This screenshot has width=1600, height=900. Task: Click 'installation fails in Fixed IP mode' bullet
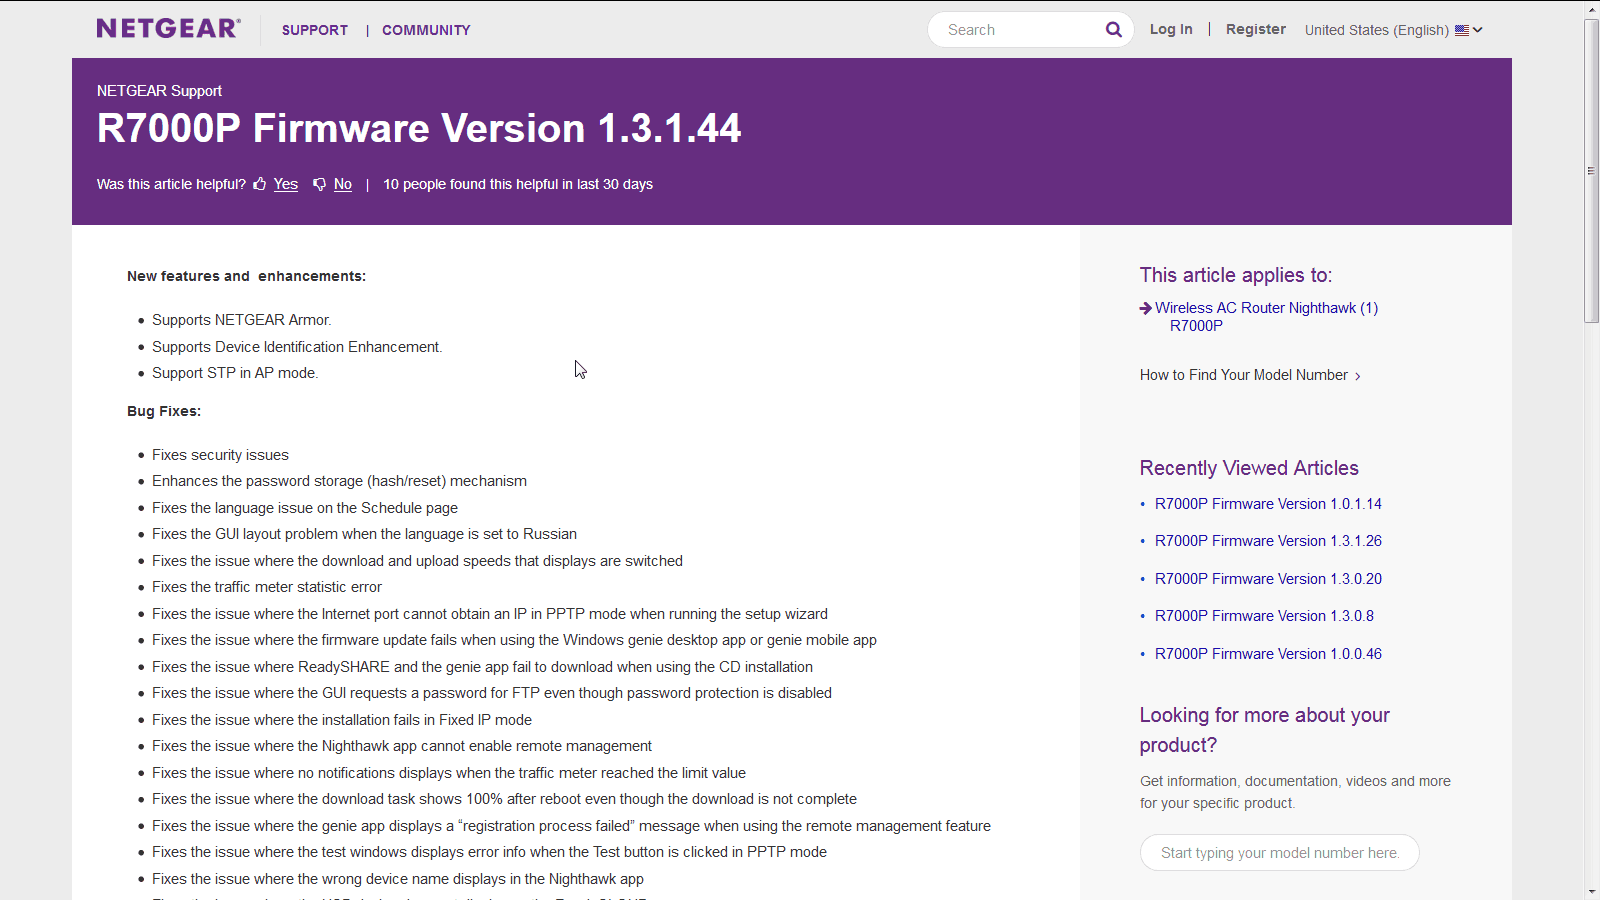342,720
